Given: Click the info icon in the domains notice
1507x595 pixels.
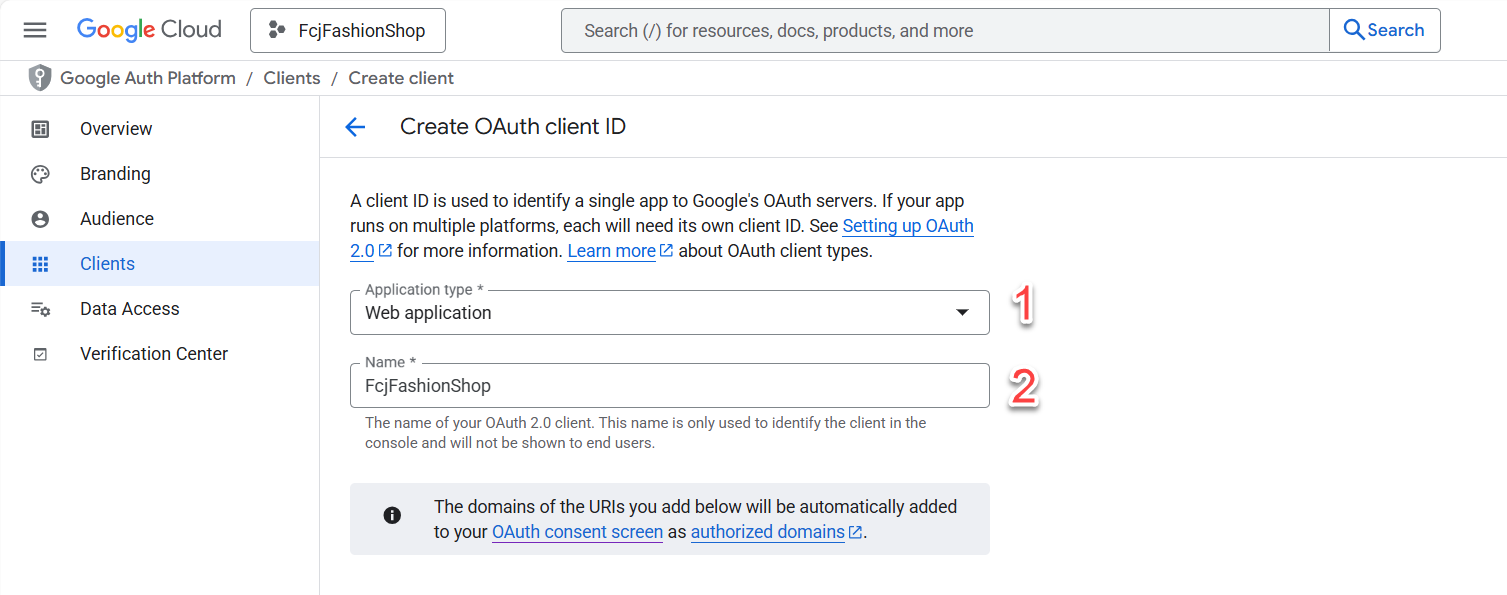Looking at the screenshot, I should point(392,516).
